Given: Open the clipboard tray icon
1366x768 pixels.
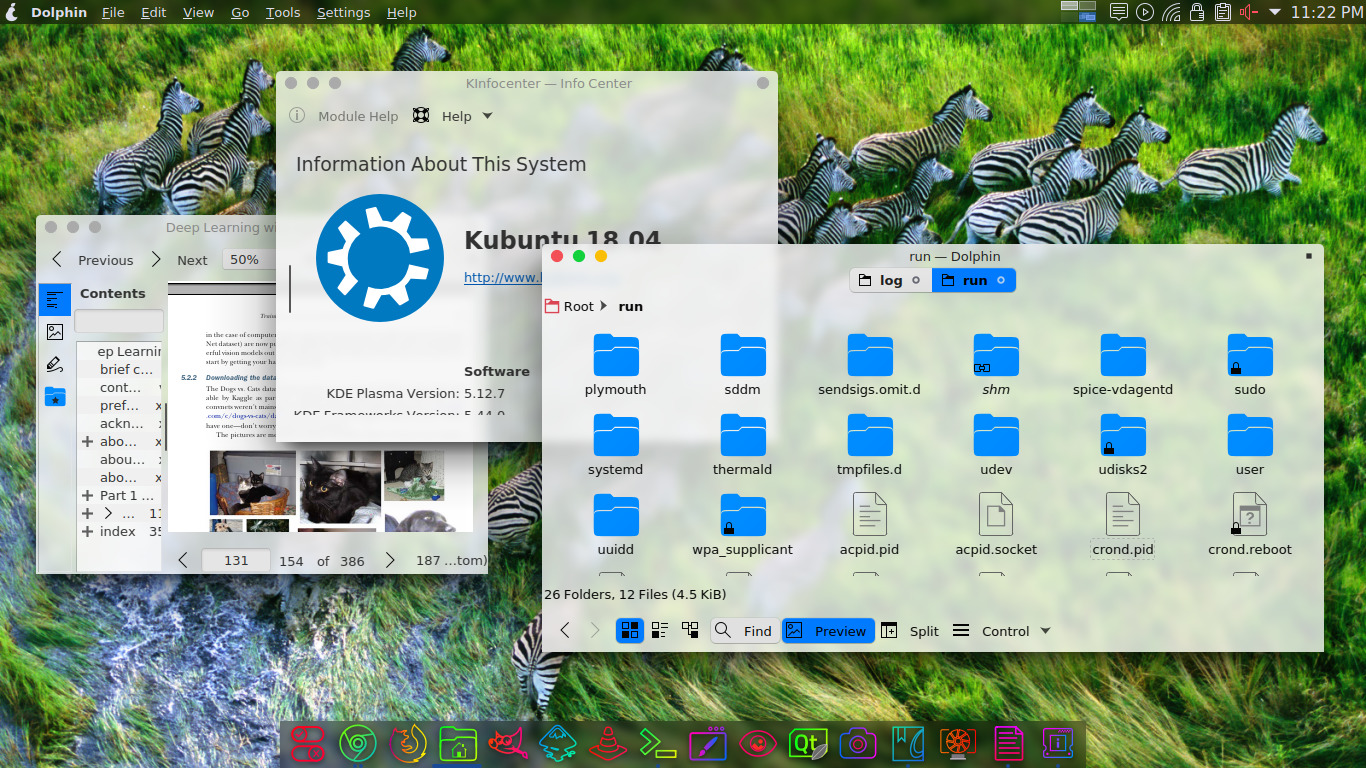Looking at the screenshot, I should 1222,12.
